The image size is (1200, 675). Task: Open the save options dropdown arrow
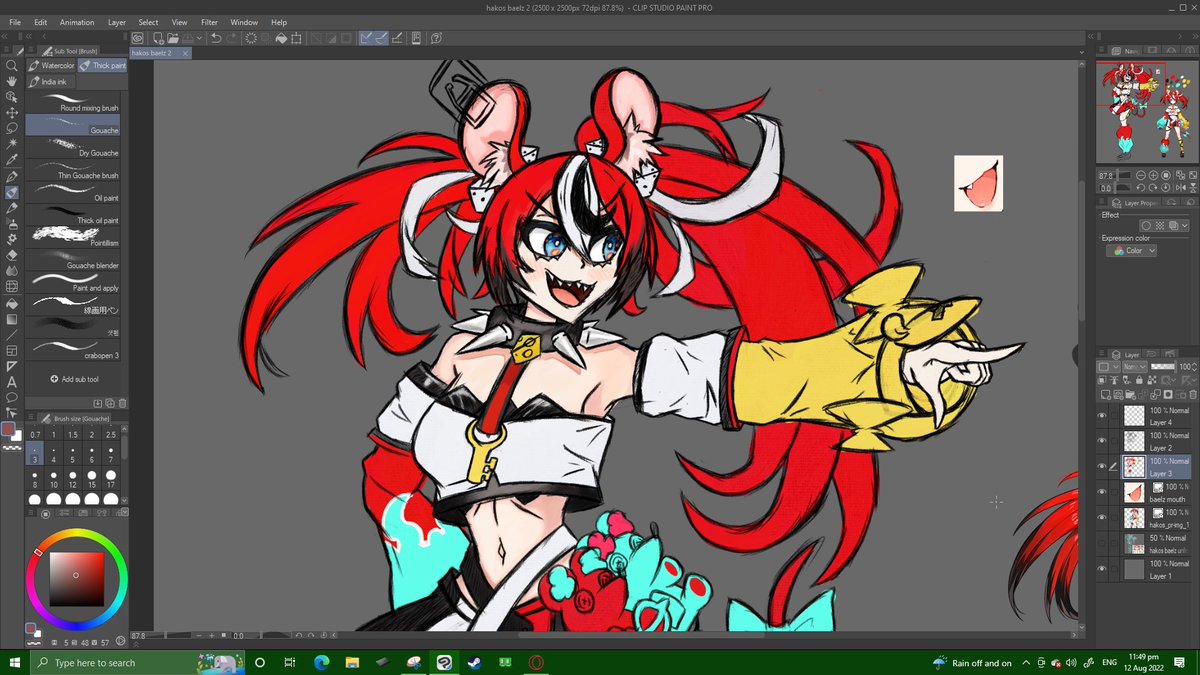coord(199,38)
